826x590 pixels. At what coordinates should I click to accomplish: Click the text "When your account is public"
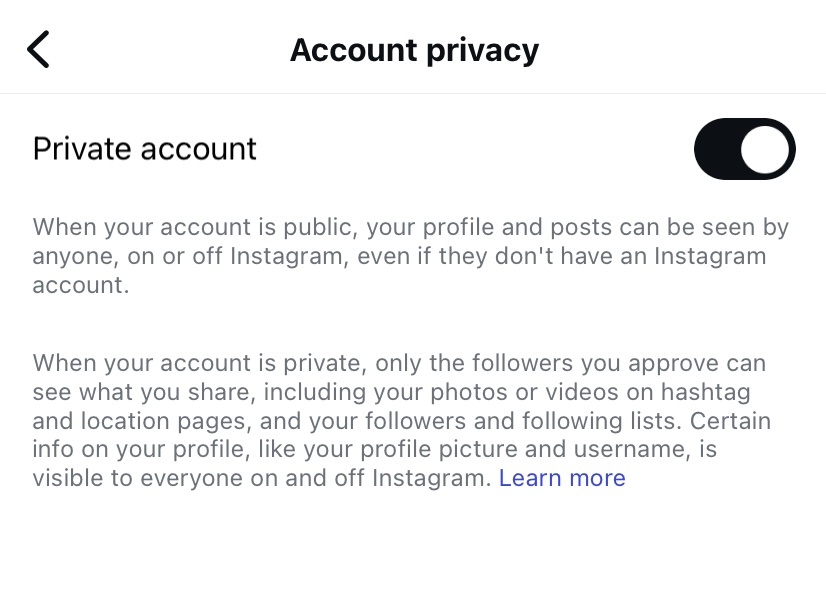[x=196, y=228]
